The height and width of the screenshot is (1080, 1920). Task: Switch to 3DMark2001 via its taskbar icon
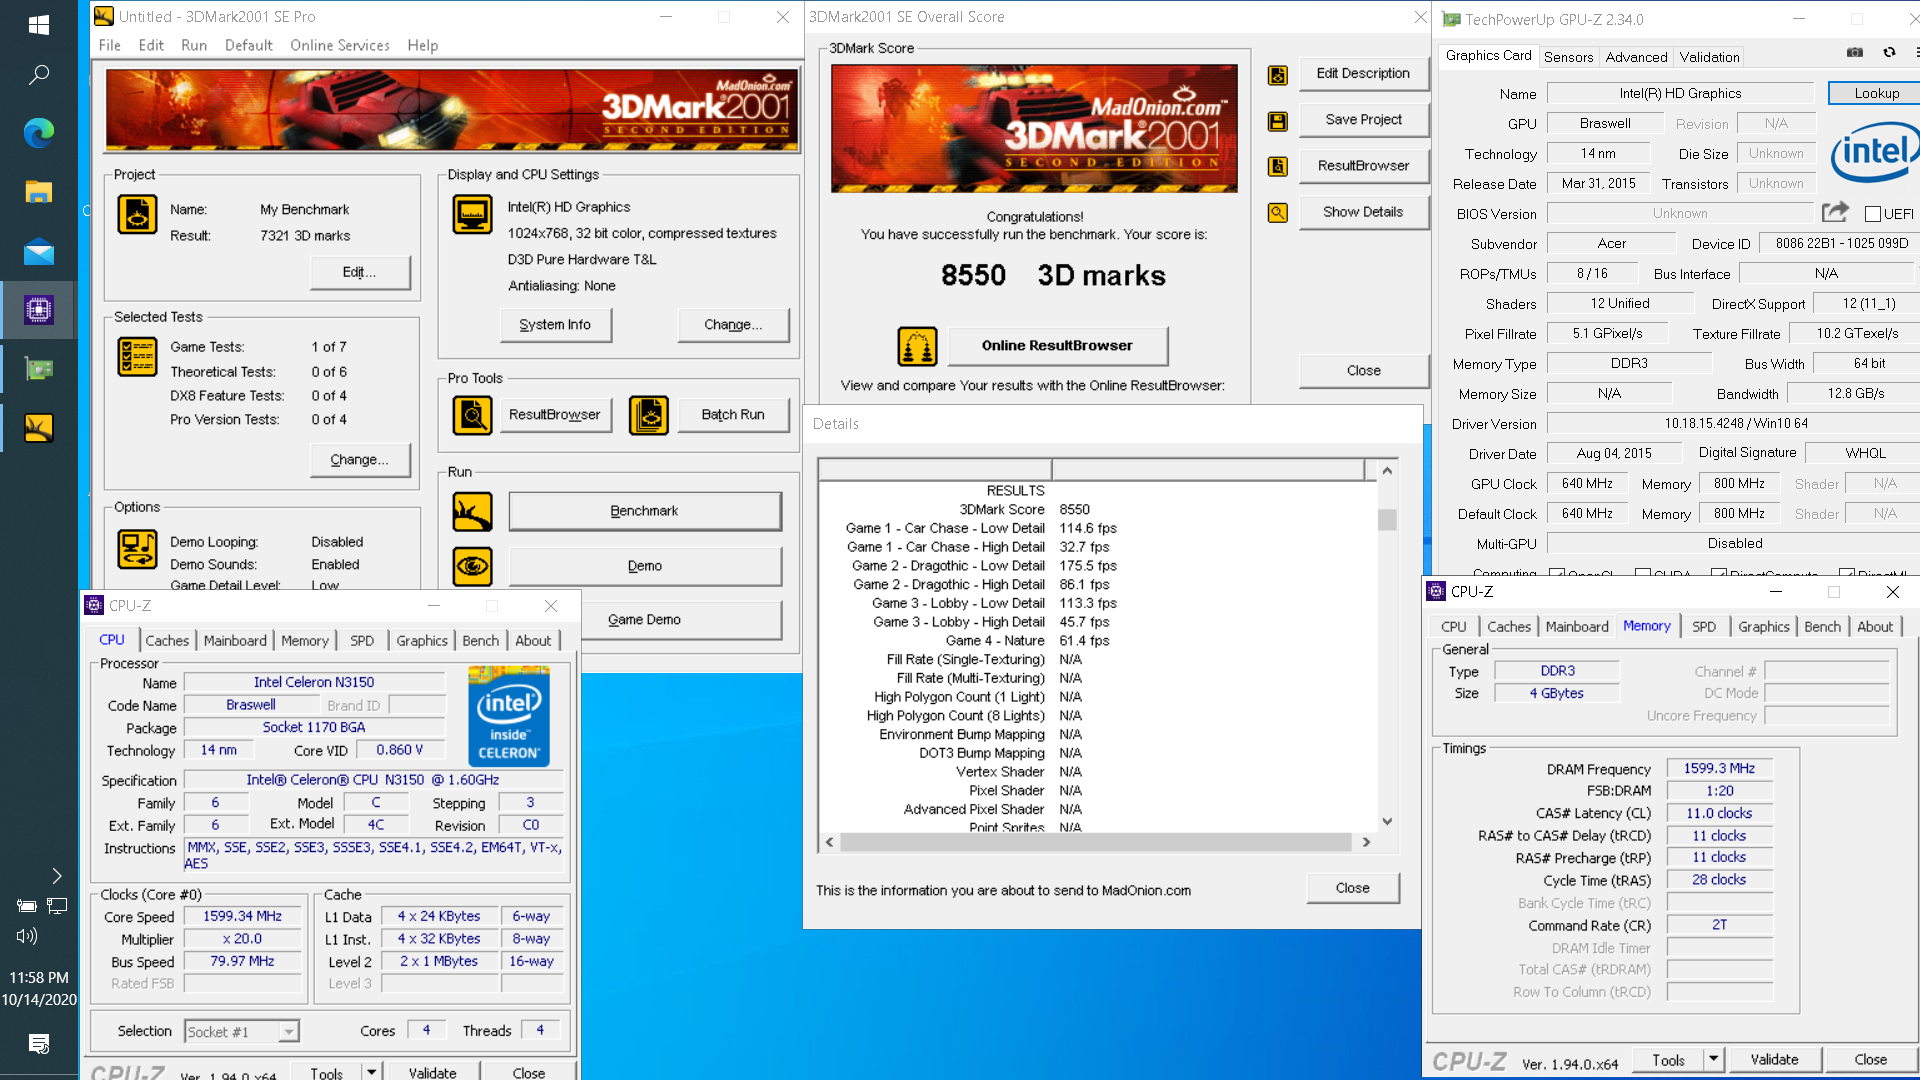(x=39, y=428)
